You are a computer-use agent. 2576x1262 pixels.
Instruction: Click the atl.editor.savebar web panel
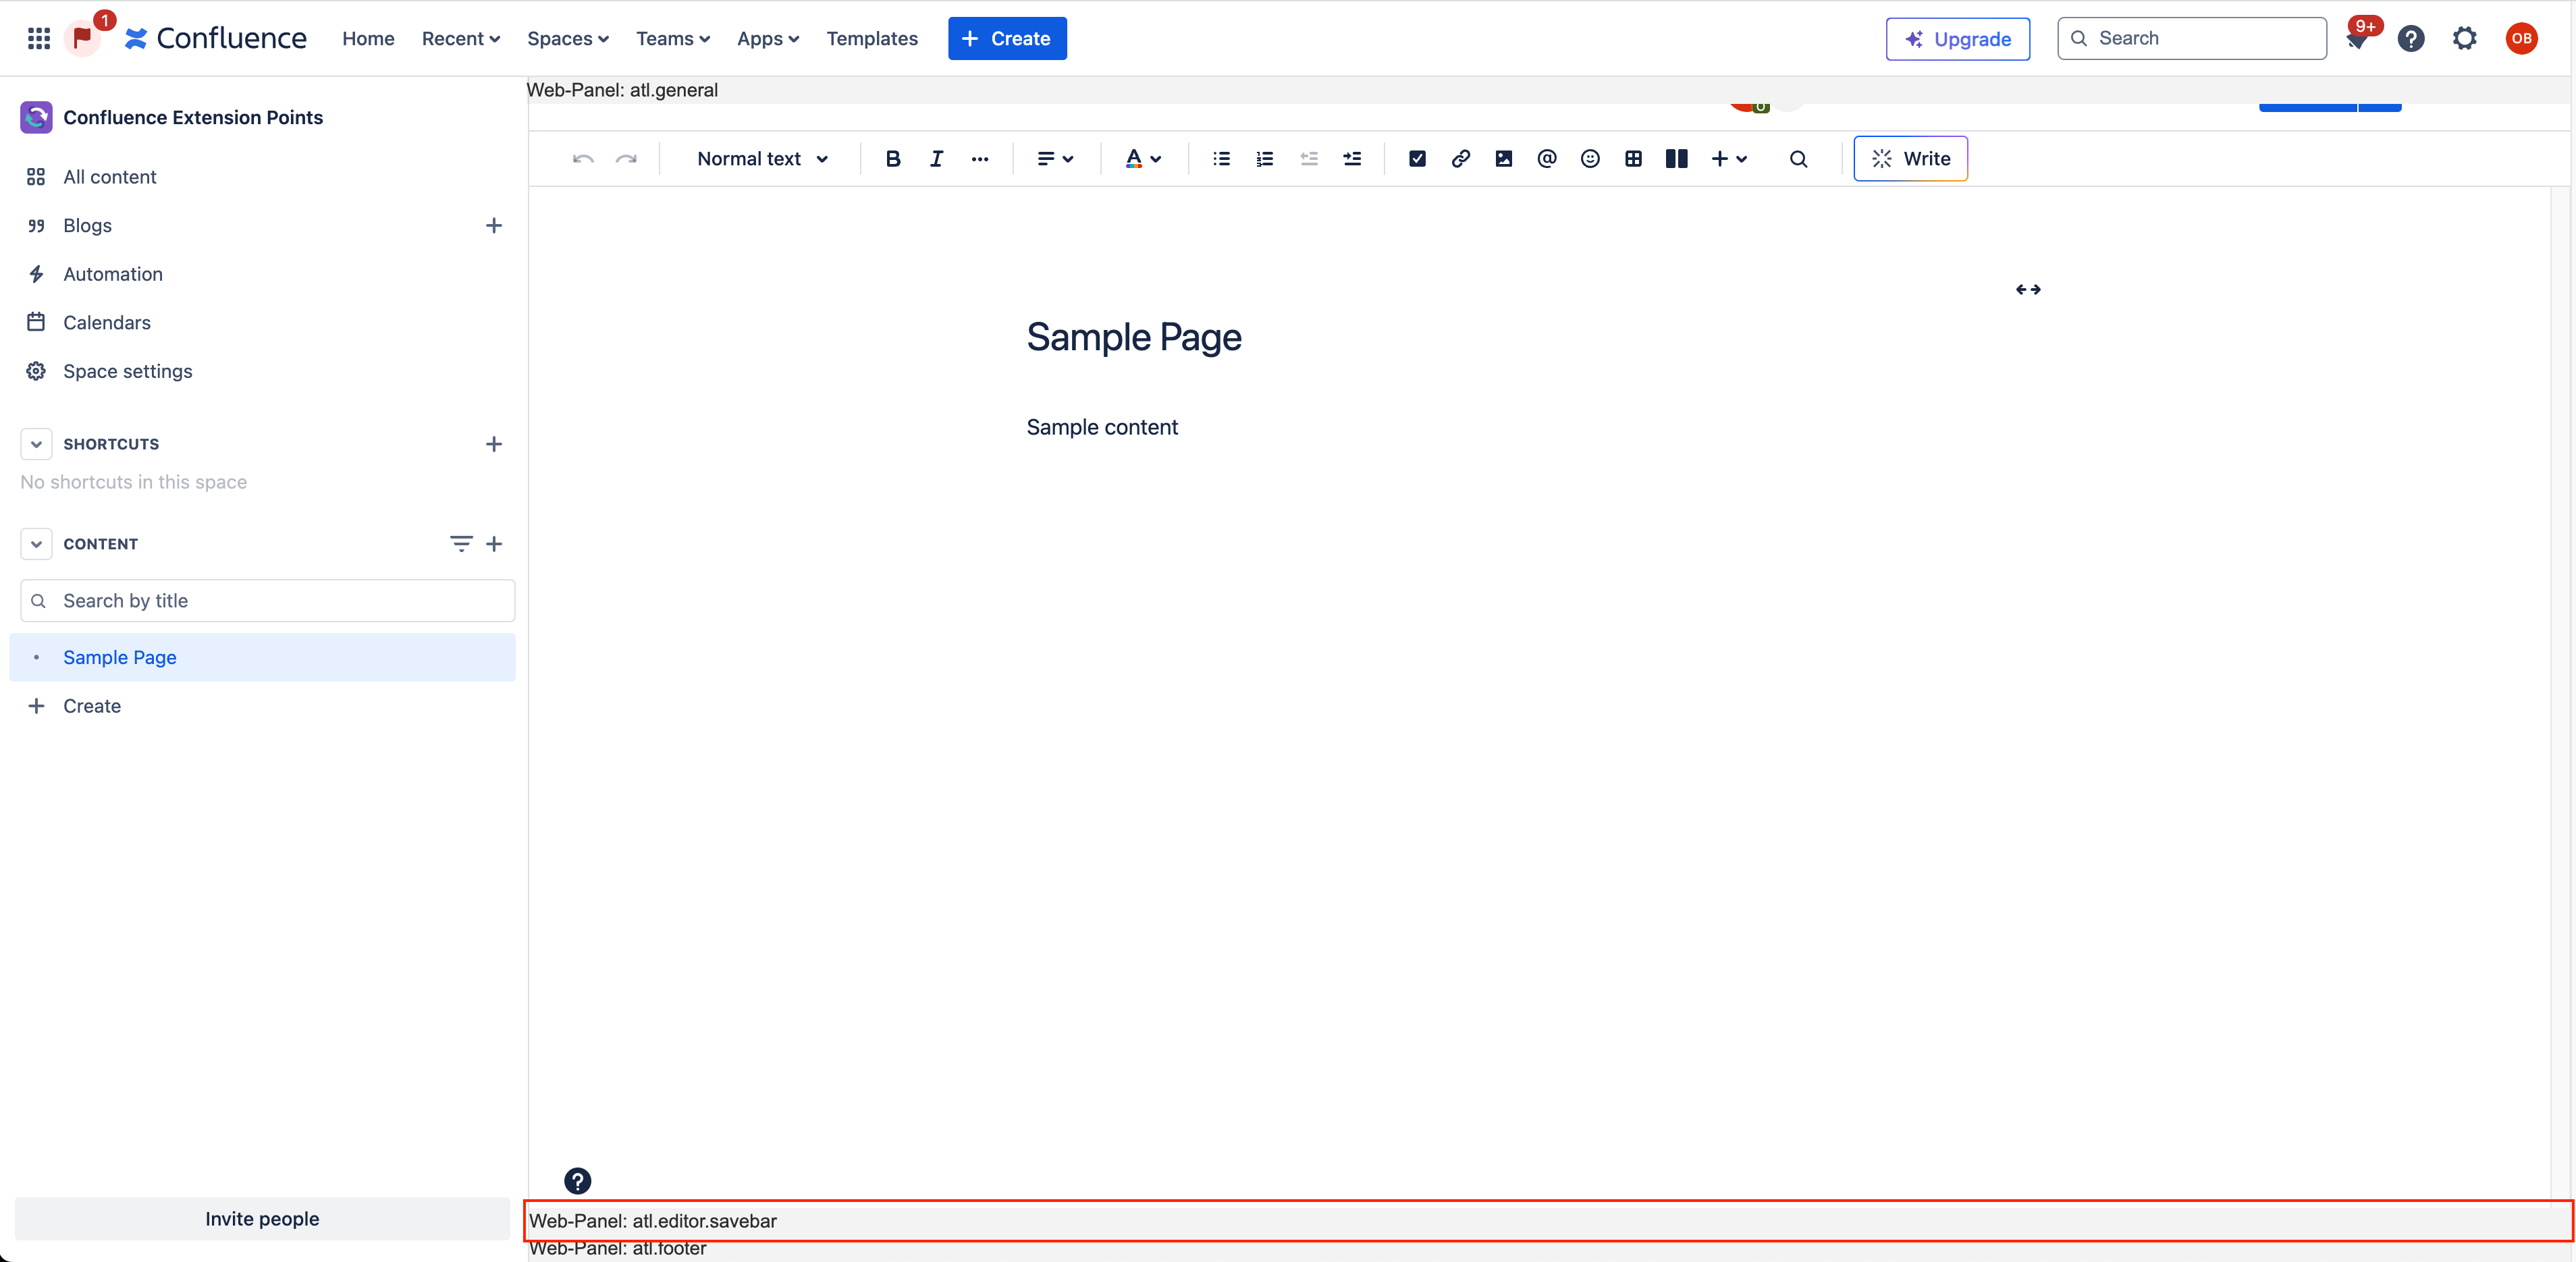coord(1548,1221)
